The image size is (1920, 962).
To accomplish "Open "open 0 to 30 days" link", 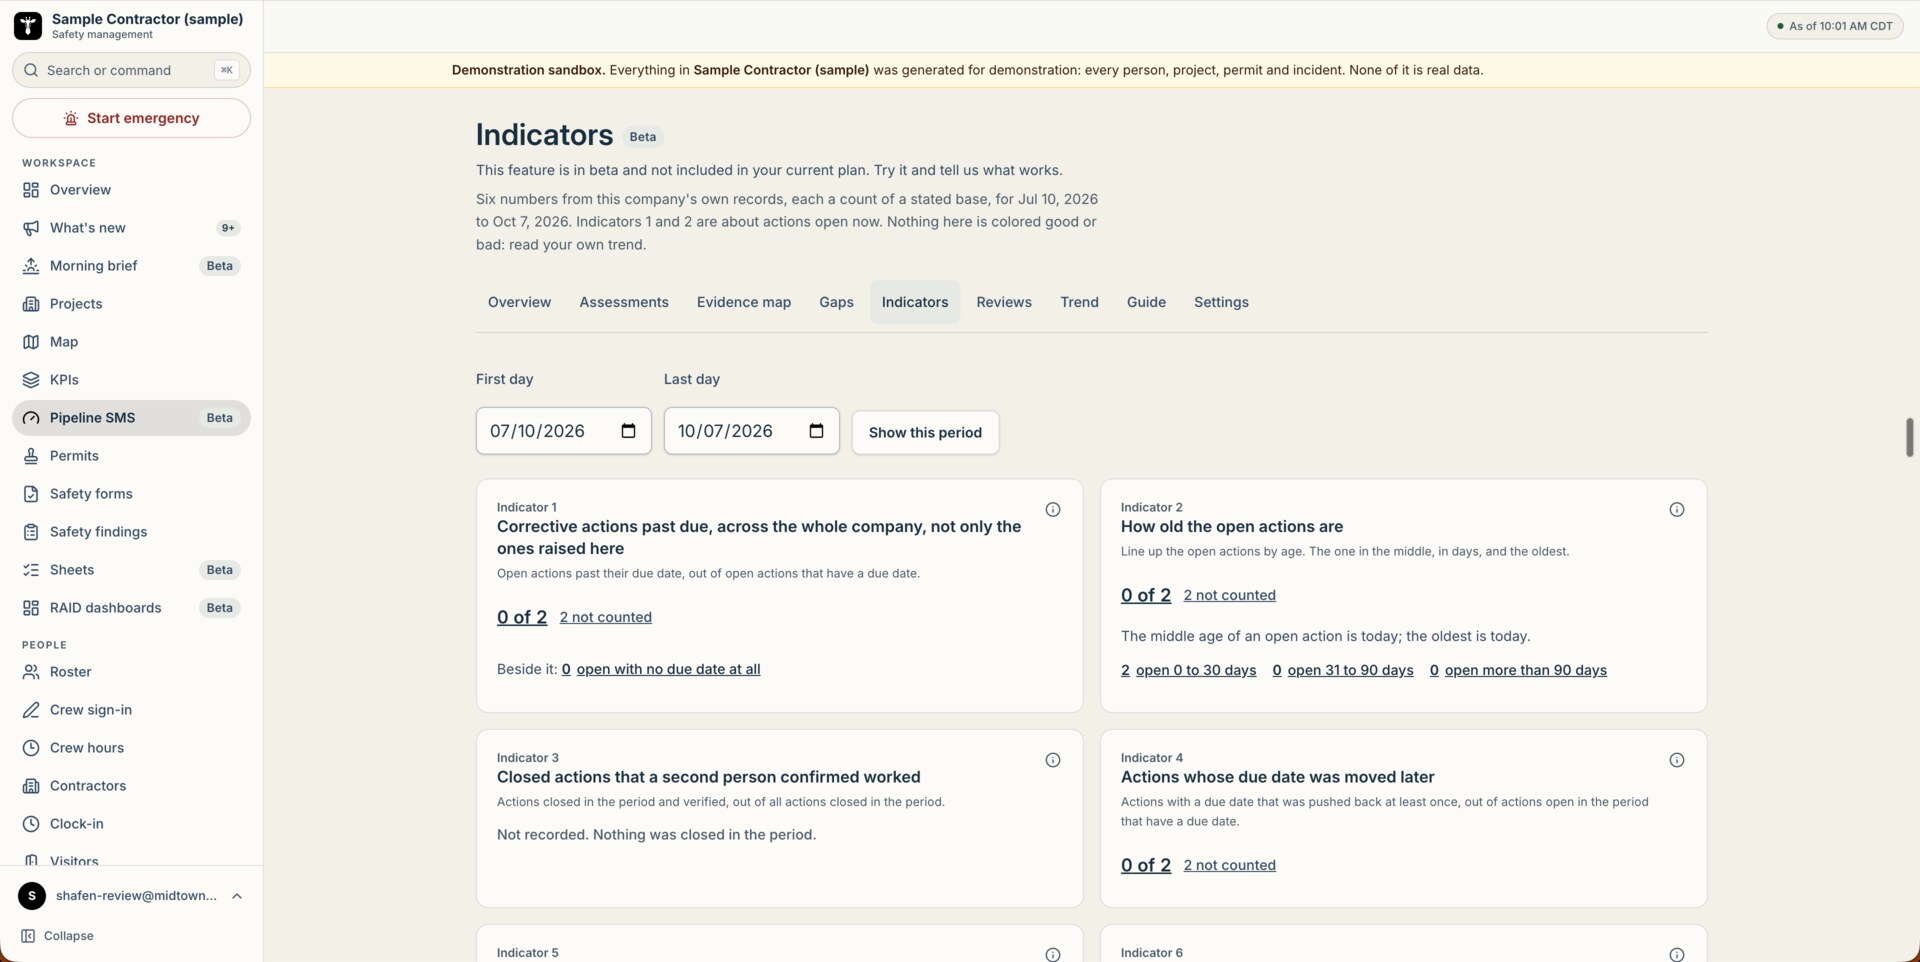I will tap(1196, 670).
